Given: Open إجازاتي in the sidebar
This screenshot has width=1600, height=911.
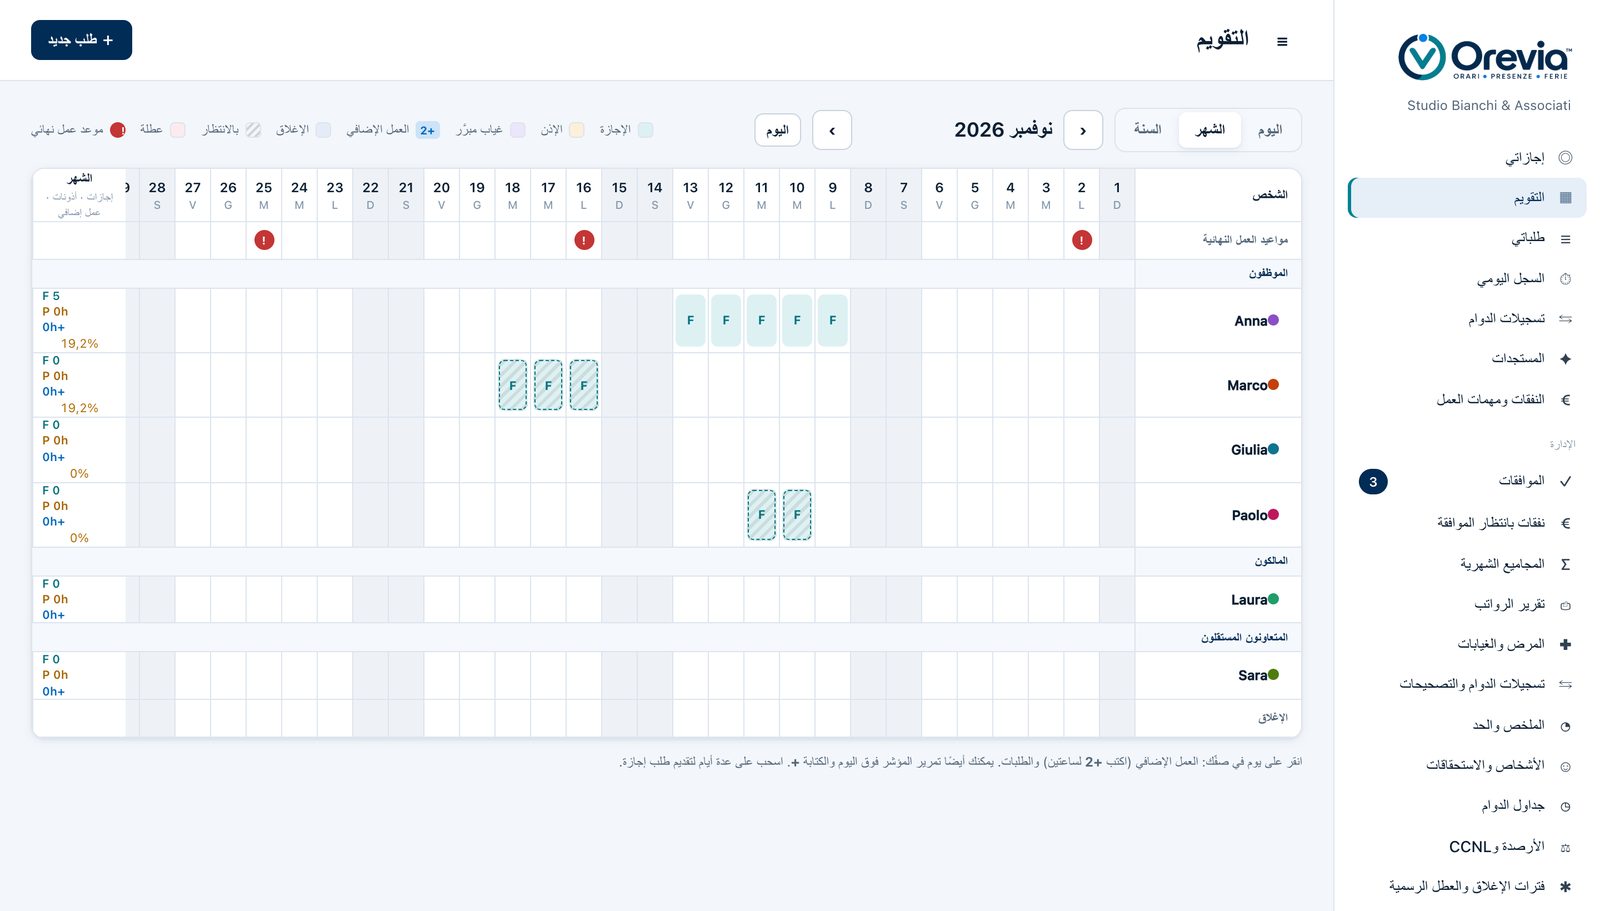Looking at the screenshot, I should tap(1467, 157).
